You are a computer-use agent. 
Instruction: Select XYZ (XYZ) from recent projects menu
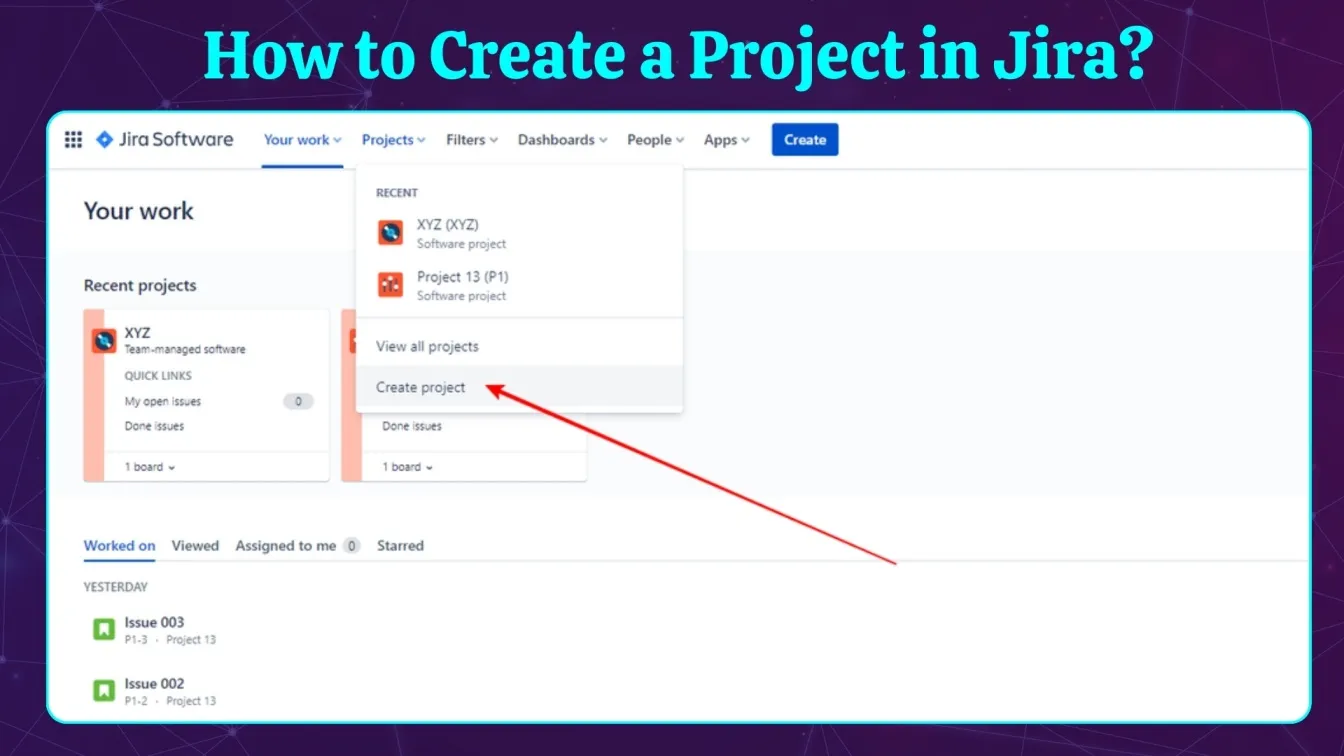click(x=519, y=233)
